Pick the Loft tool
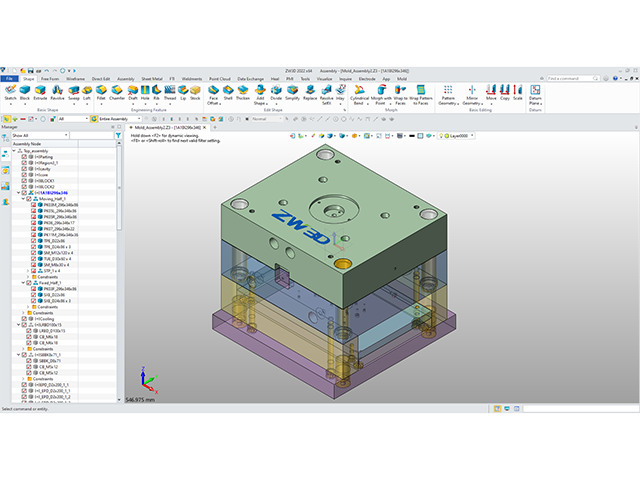Screen dimensions: 640x480 87,93
